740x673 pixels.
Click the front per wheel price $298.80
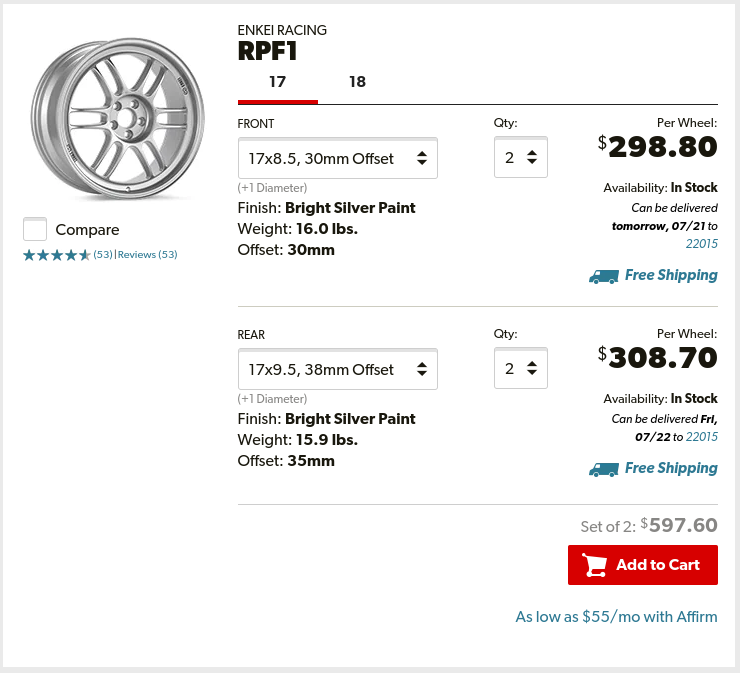point(657,147)
